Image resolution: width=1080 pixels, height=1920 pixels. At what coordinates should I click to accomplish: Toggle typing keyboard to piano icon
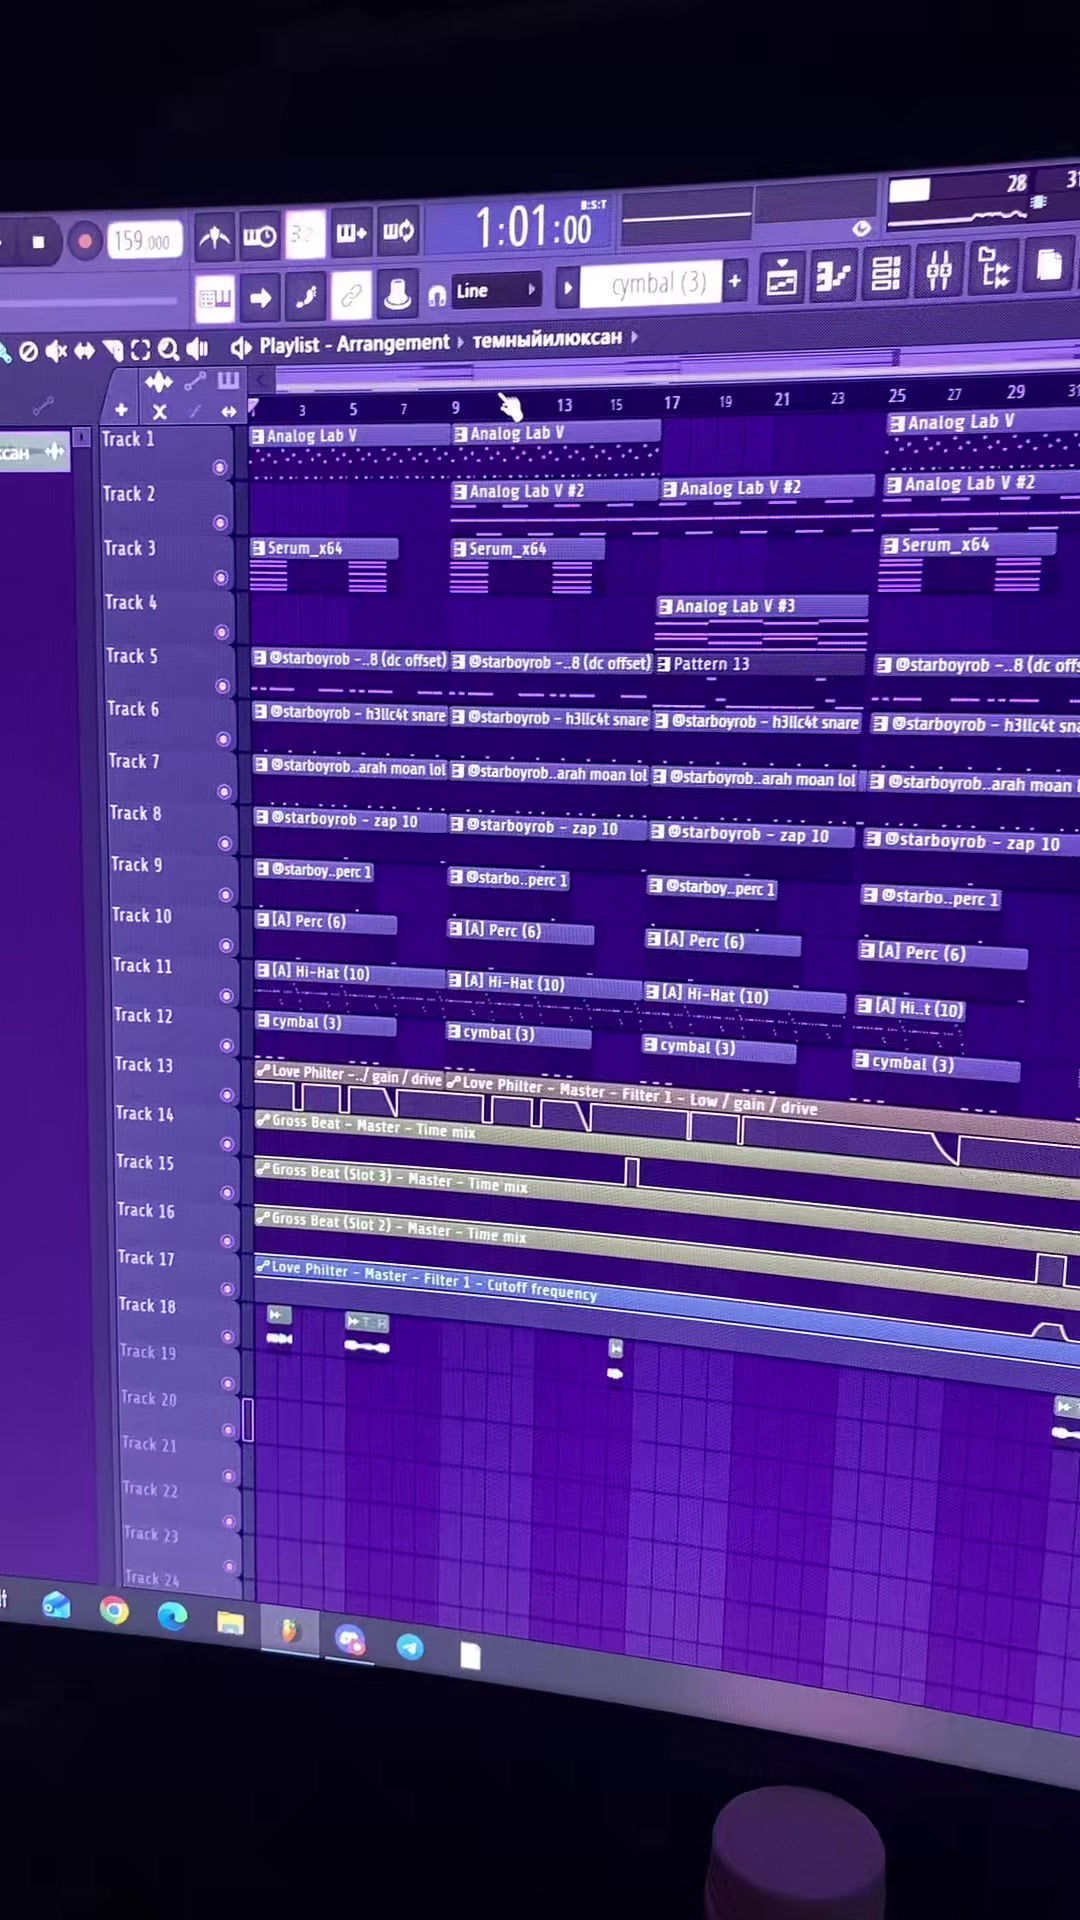[215, 298]
